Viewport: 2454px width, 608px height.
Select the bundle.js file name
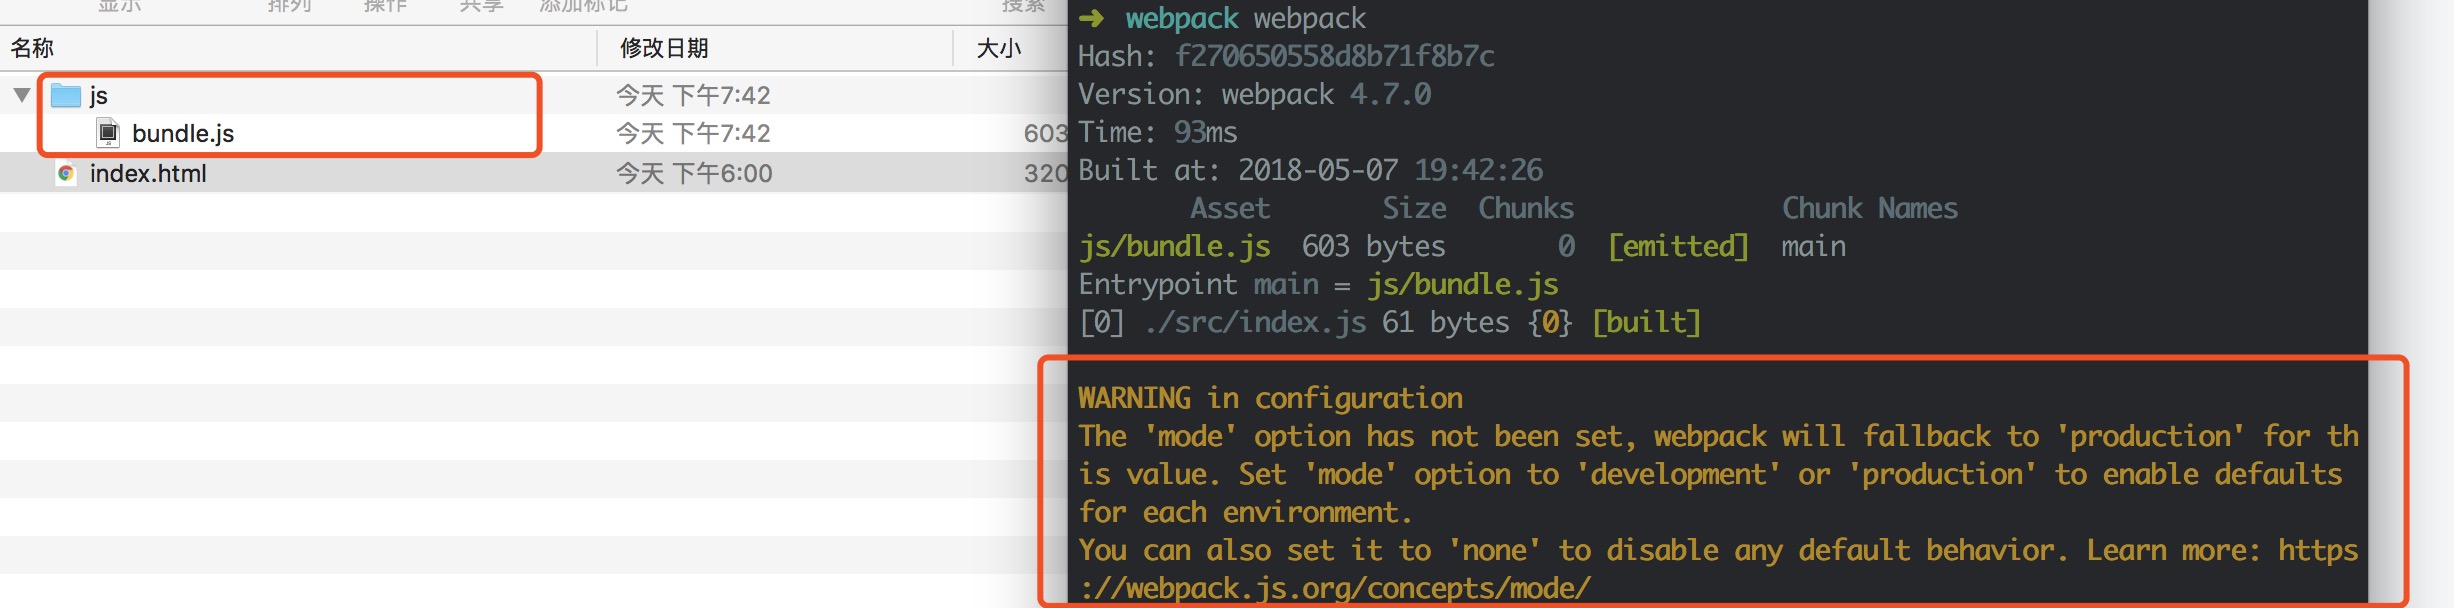(x=183, y=133)
